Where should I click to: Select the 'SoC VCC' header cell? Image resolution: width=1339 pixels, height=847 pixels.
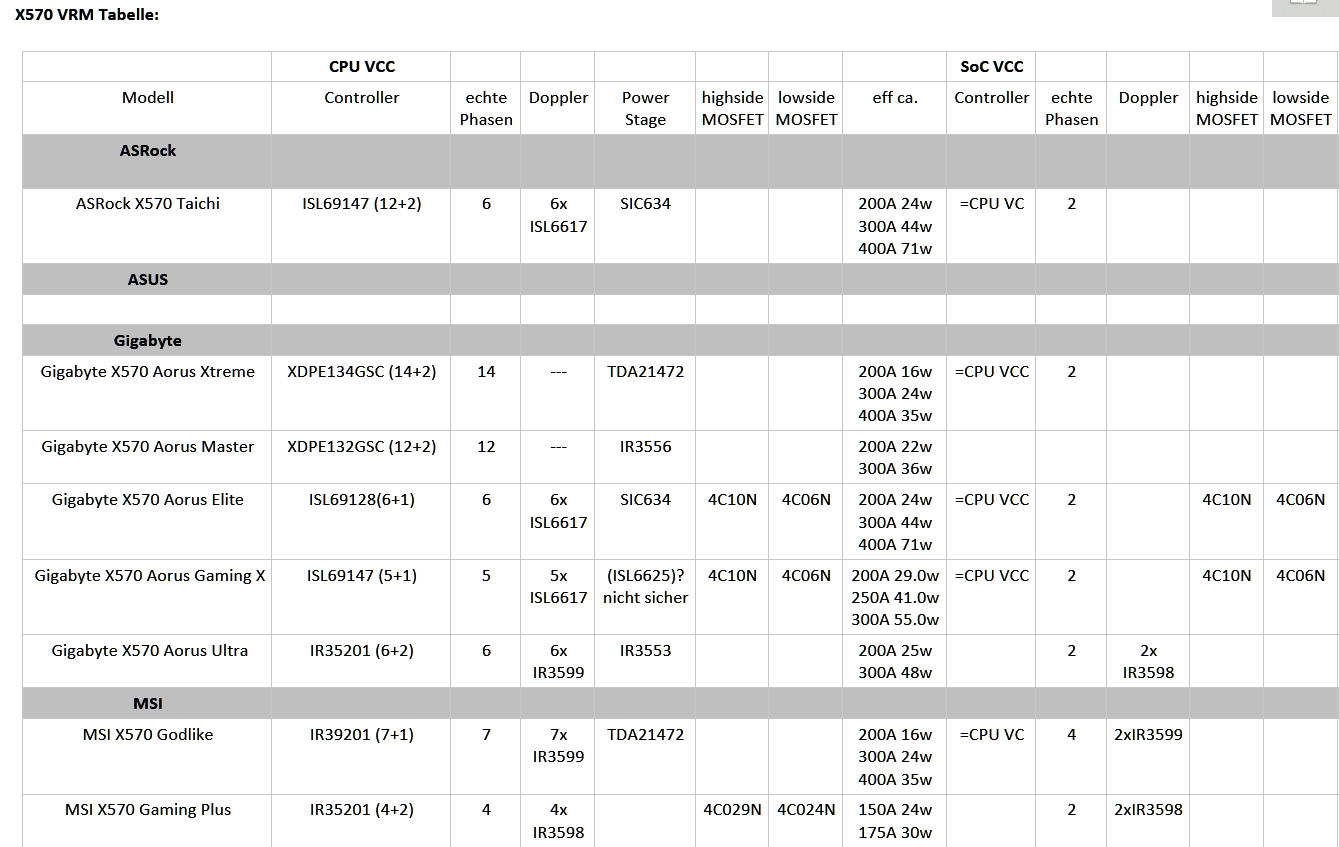click(991, 67)
